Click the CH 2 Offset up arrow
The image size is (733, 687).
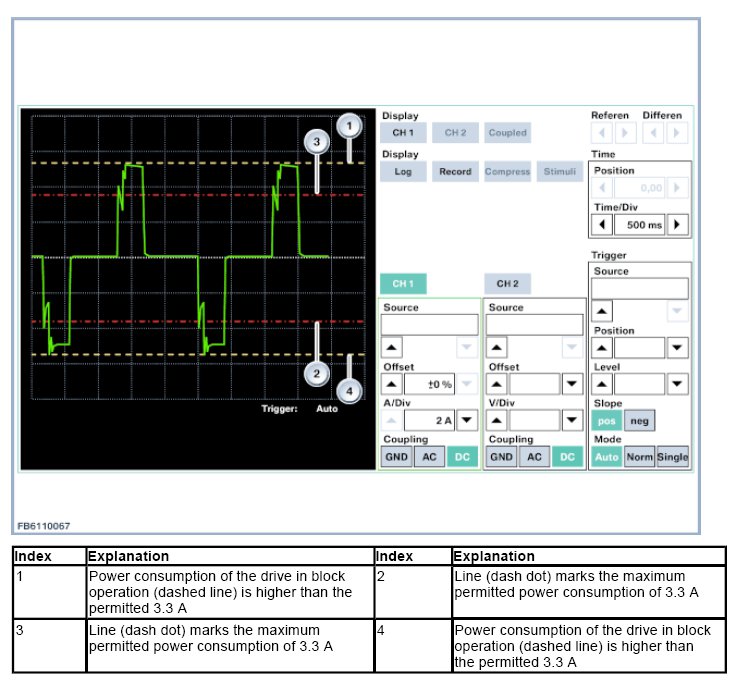click(x=497, y=385)
